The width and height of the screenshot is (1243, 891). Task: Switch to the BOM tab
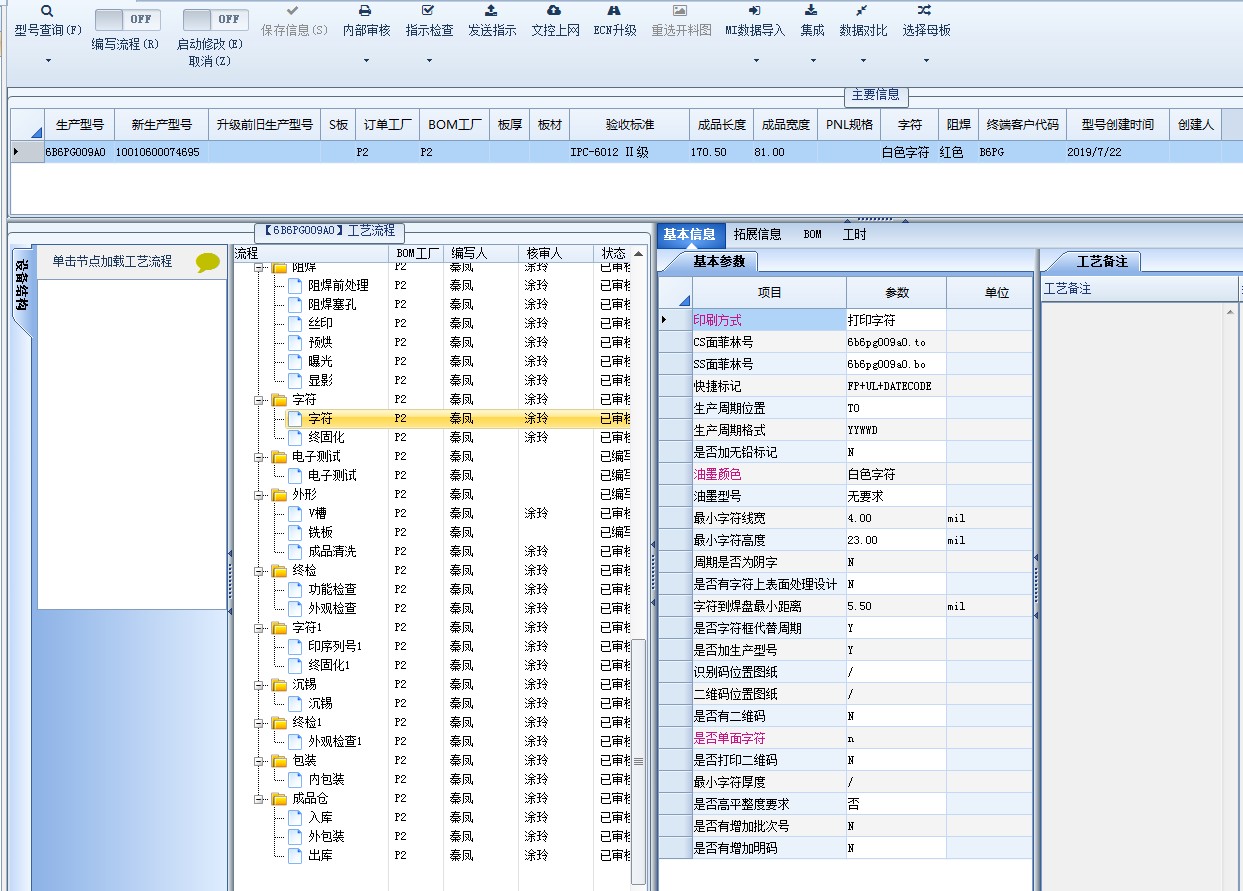tap(812, 234)
